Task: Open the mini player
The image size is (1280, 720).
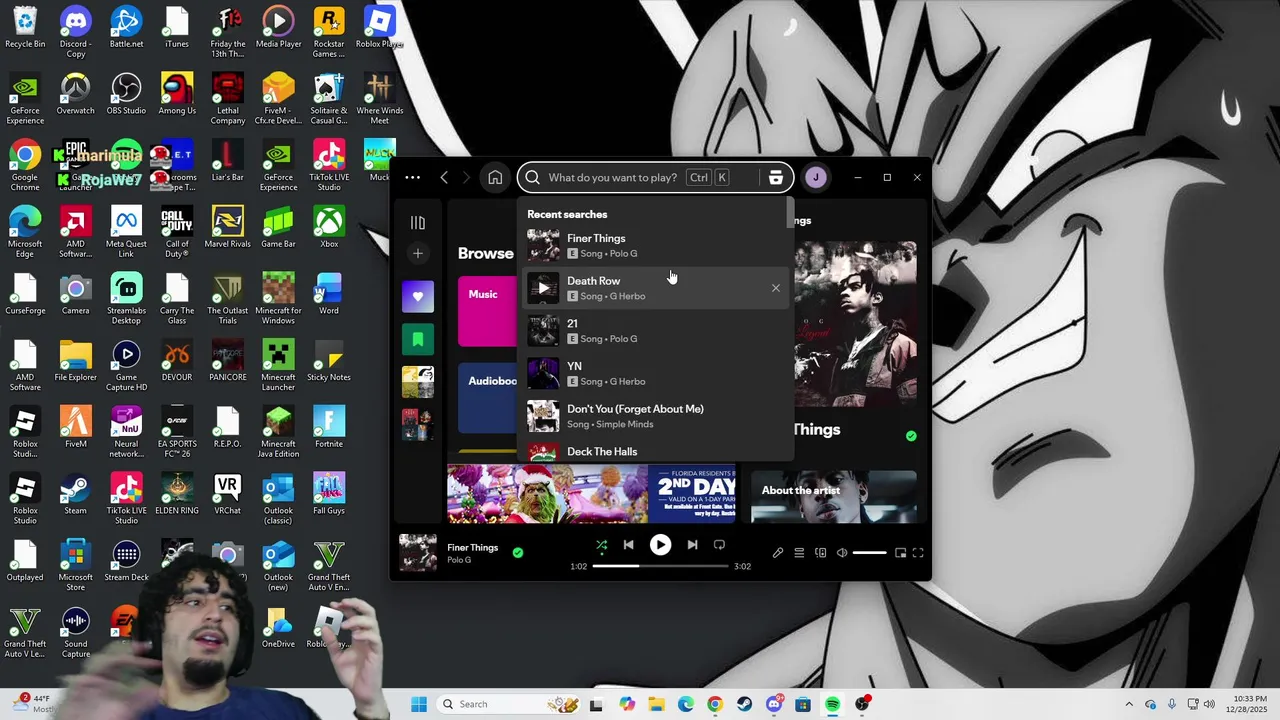Action: [x=900, y=553]
